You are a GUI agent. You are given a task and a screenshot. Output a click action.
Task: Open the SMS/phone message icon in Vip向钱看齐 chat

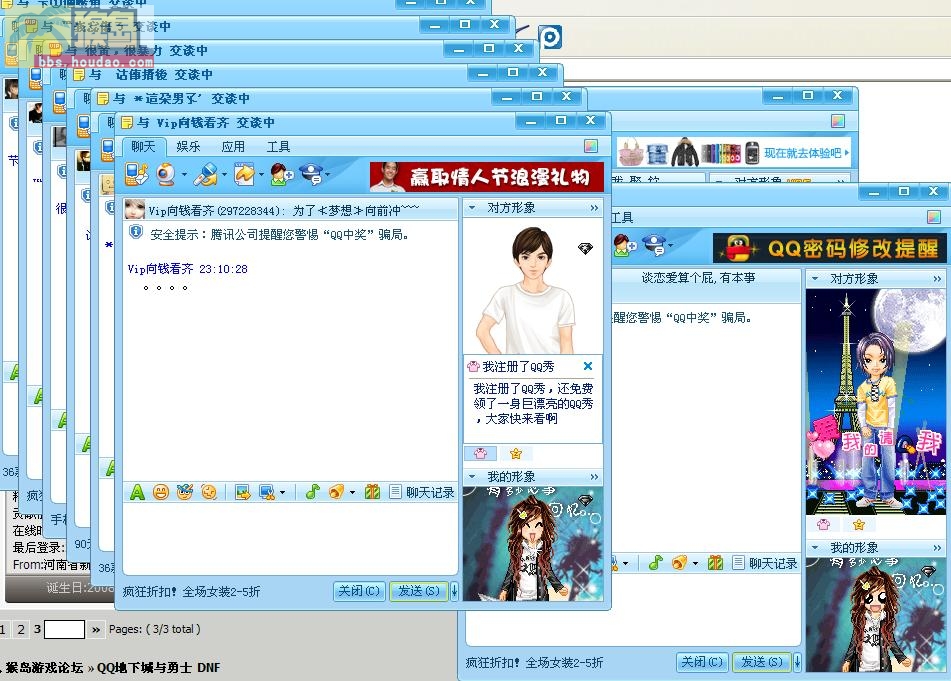[136, 174]
